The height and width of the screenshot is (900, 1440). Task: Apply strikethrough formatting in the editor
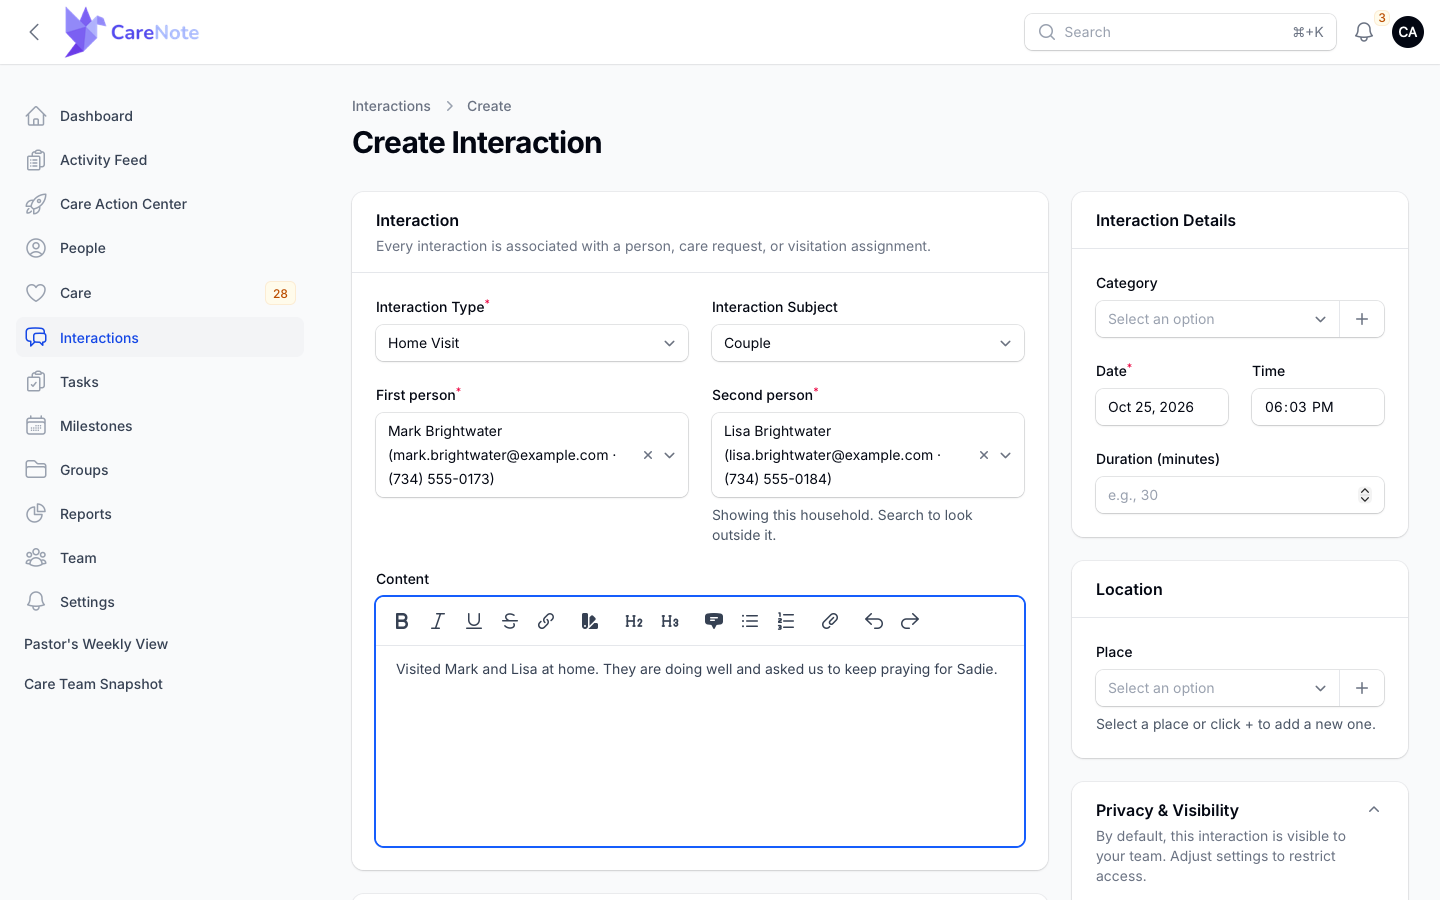[x=510, y=621]
